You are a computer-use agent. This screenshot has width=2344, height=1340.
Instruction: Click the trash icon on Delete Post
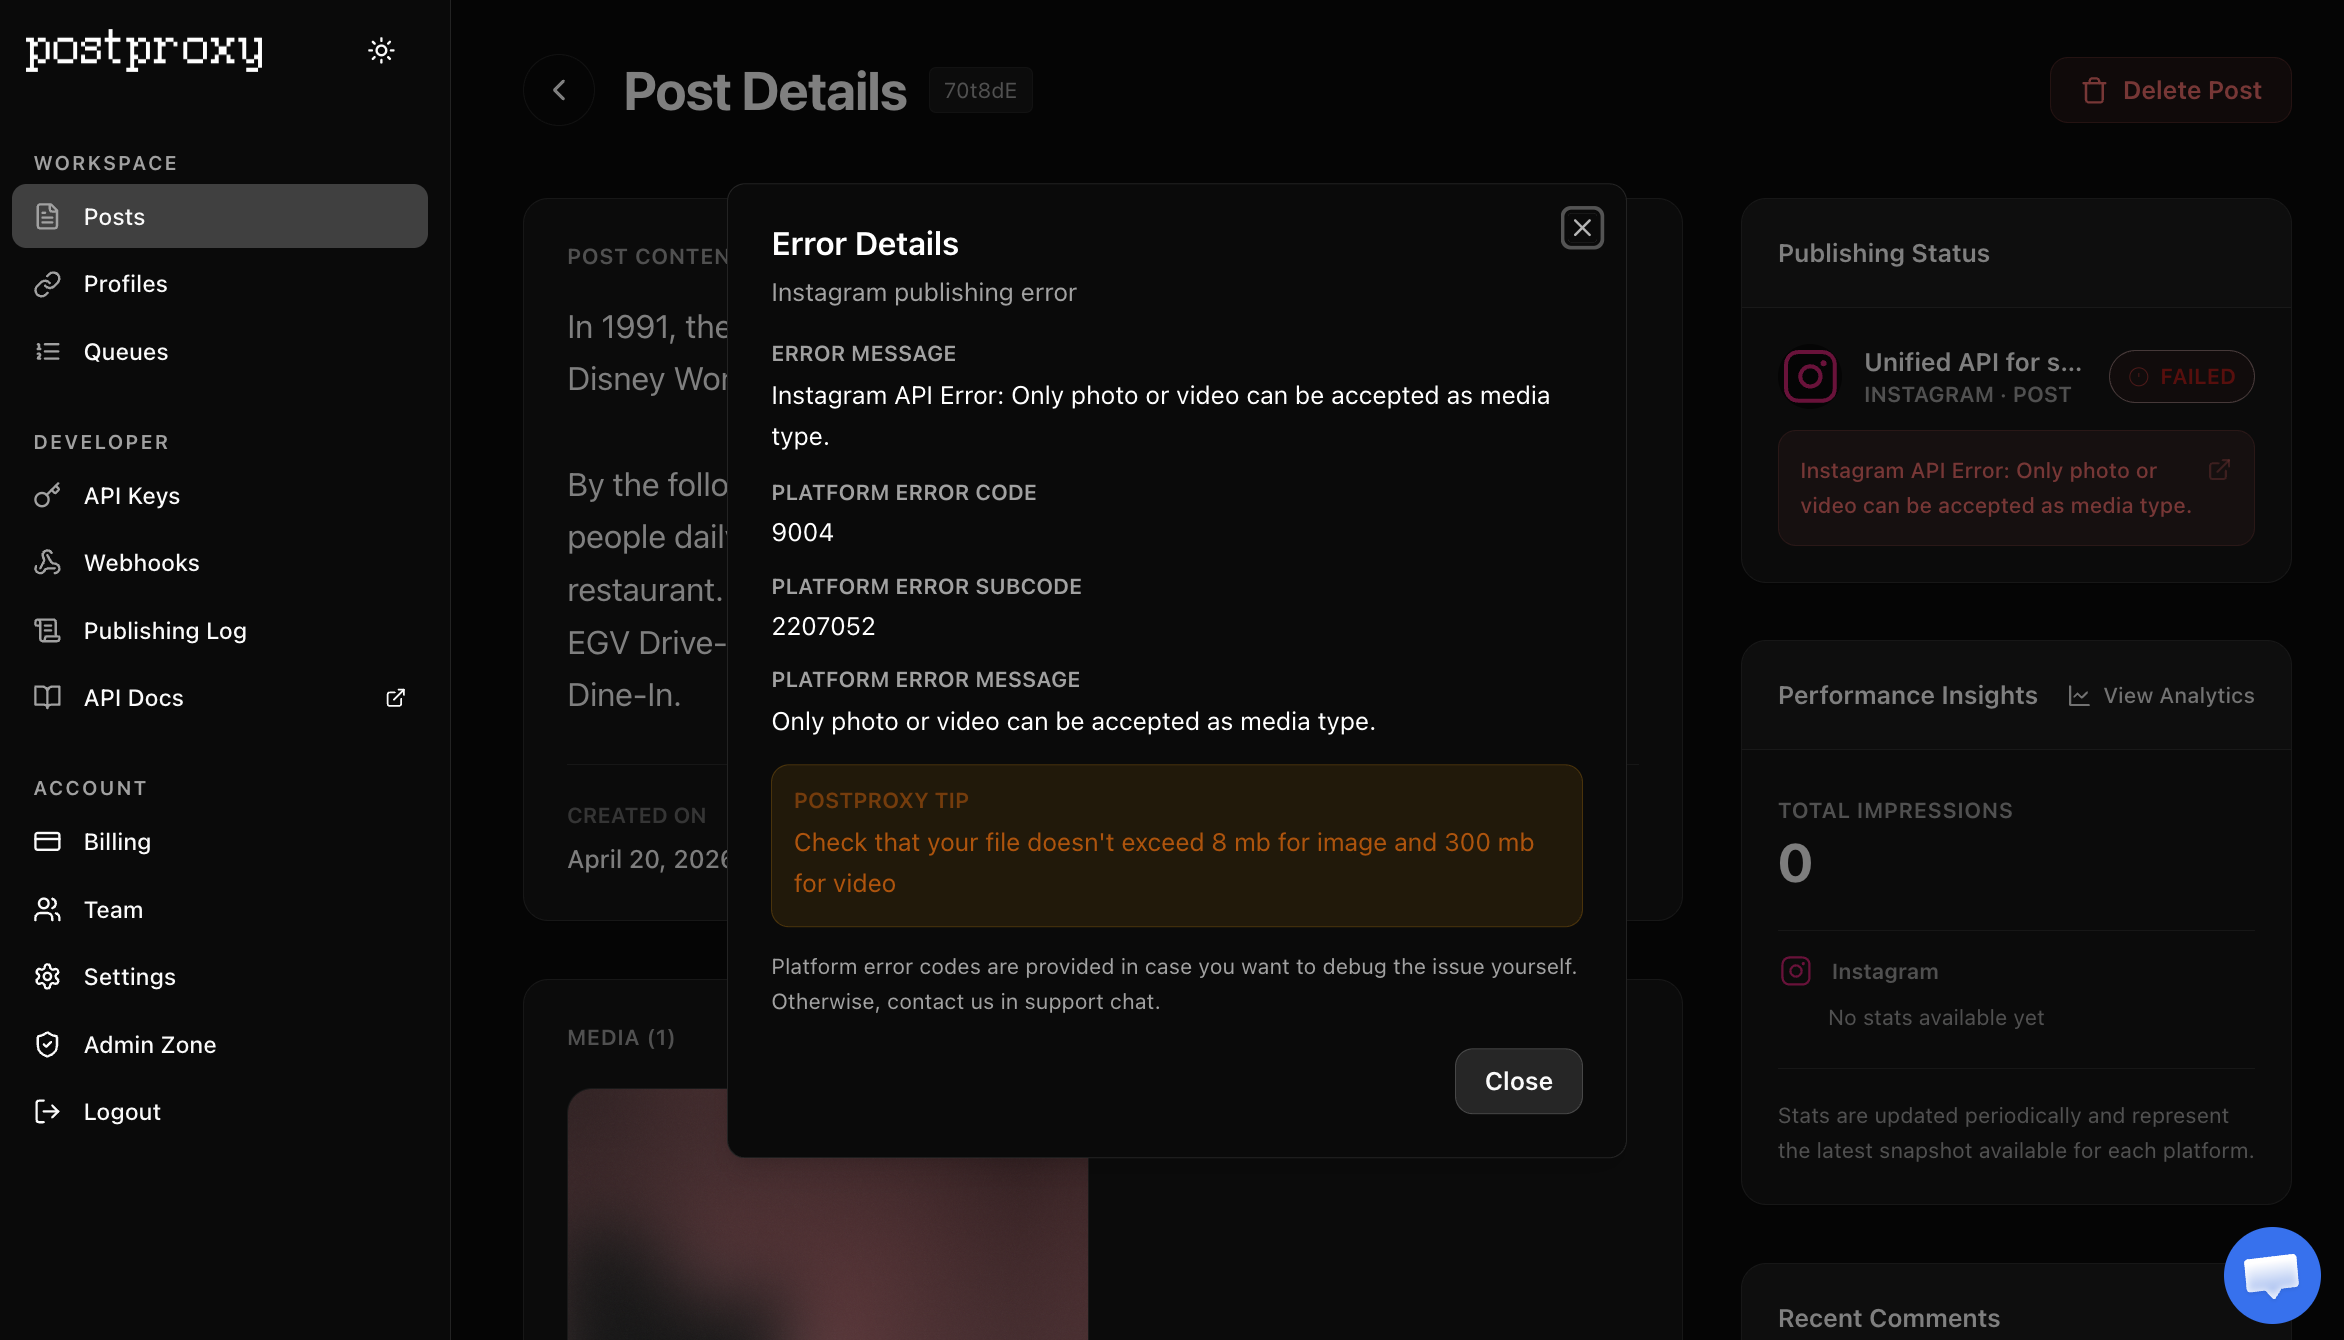pyautogui.click(x=2094, y=91)
